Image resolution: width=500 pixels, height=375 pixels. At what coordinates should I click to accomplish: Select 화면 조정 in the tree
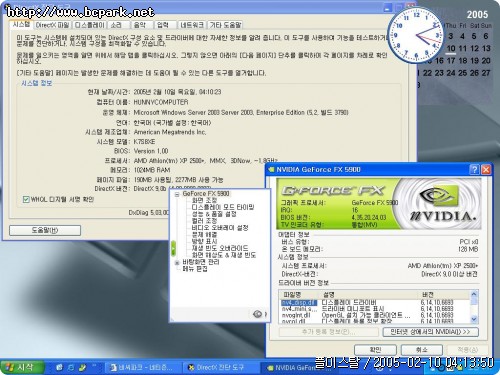[x=204, y=200]
